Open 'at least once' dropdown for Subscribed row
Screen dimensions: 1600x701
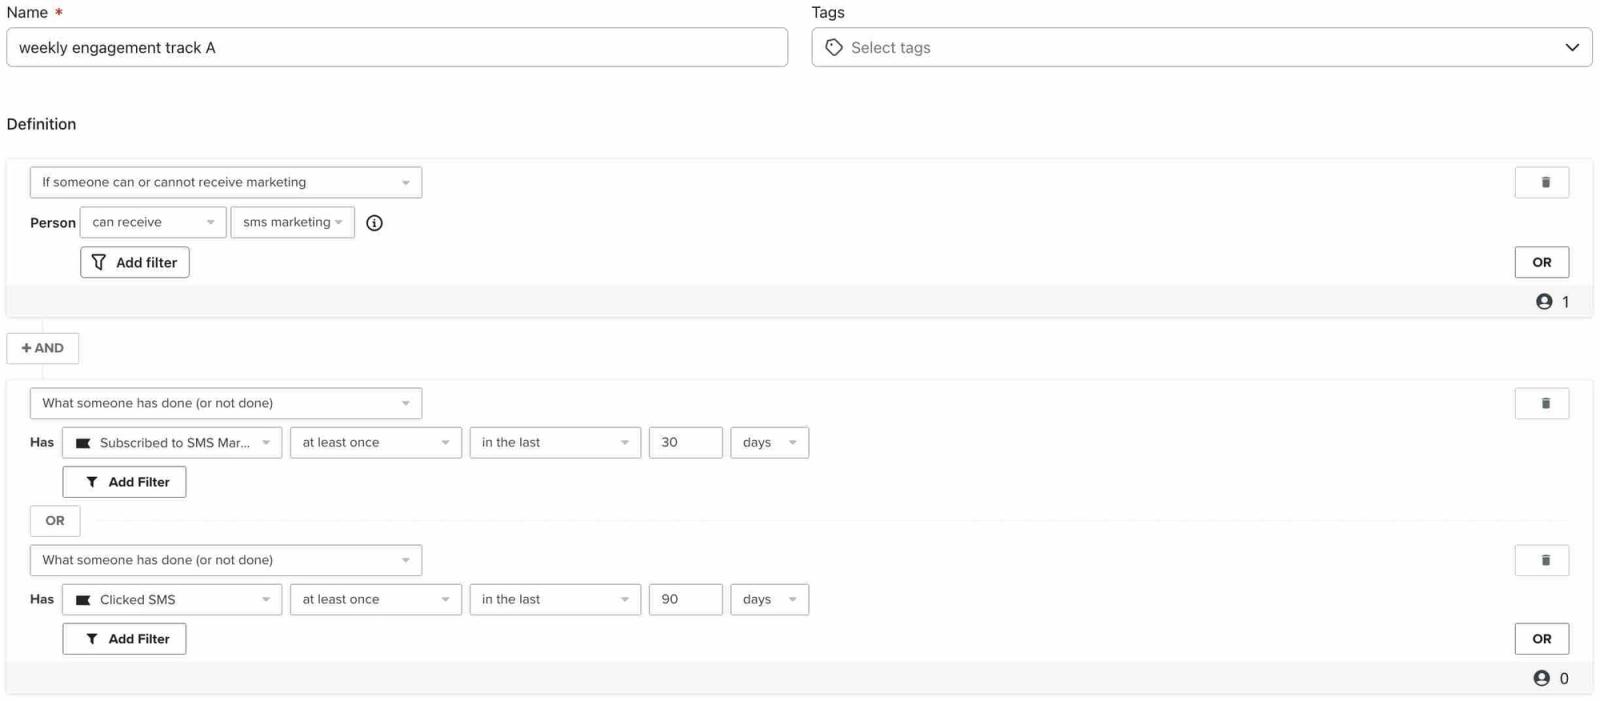[376, 442]
